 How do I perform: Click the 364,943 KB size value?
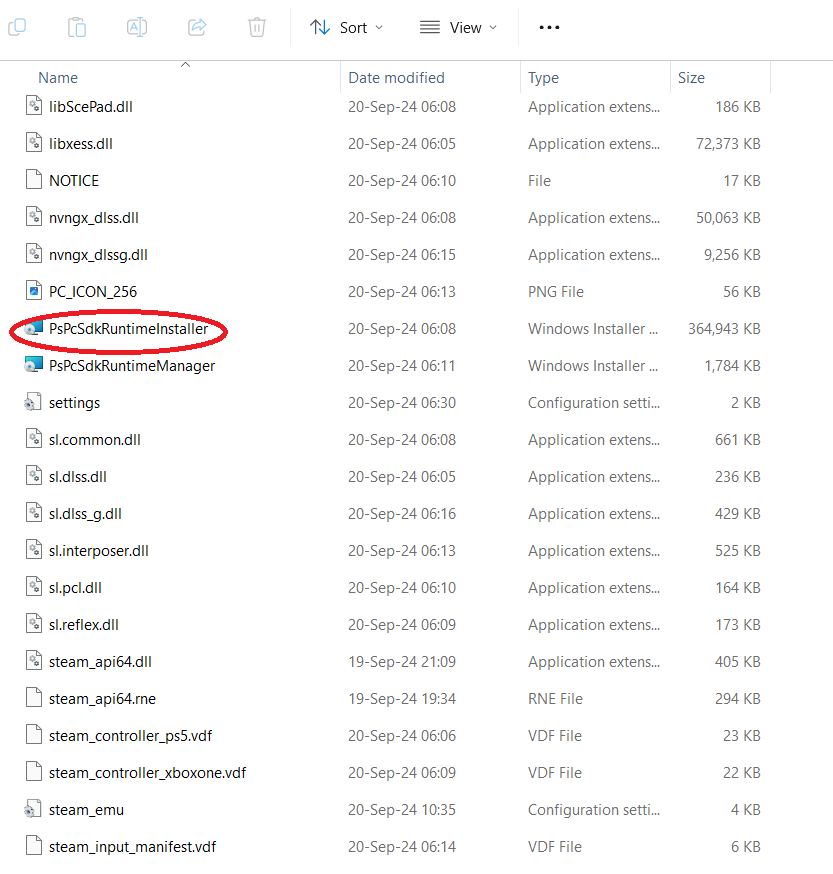pos(724,329)
